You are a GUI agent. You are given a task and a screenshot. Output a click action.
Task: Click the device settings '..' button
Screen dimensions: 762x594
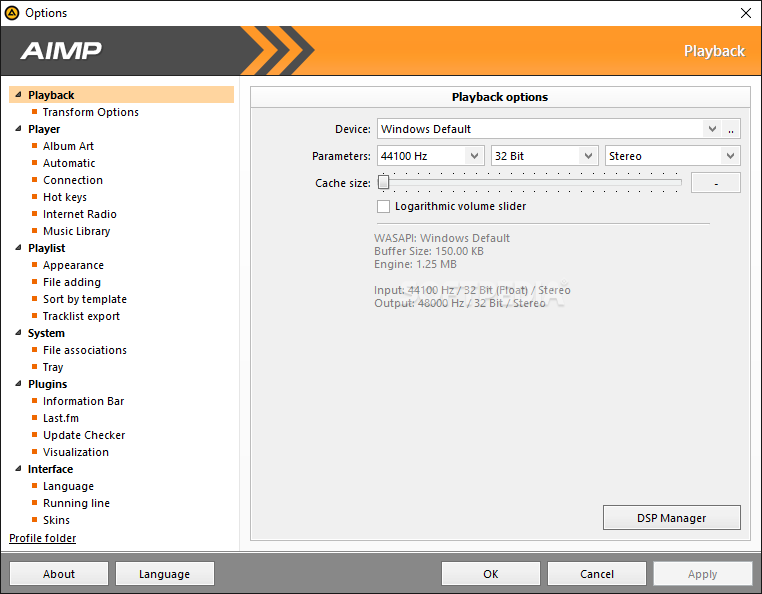(x=731, y=129)
